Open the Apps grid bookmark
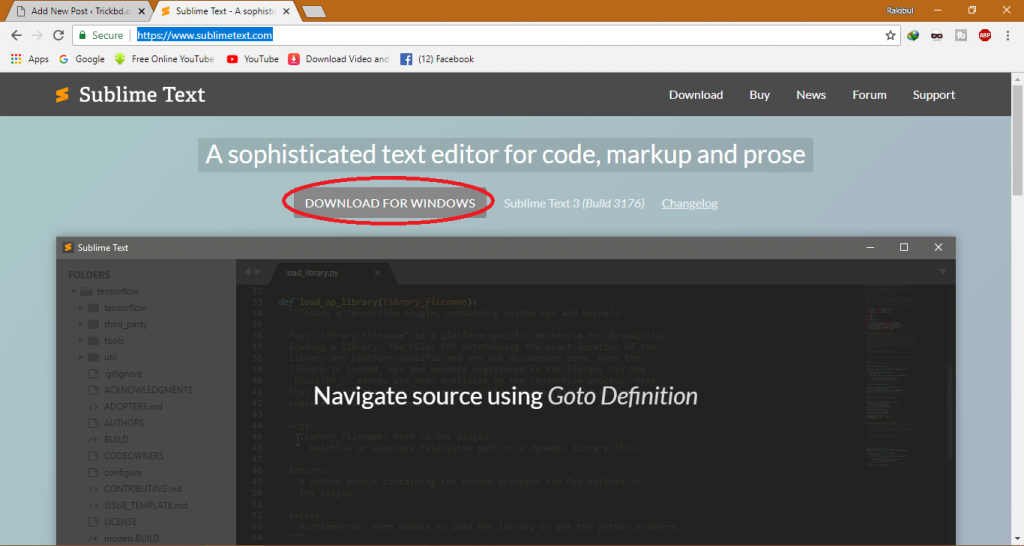 point(29,59)
